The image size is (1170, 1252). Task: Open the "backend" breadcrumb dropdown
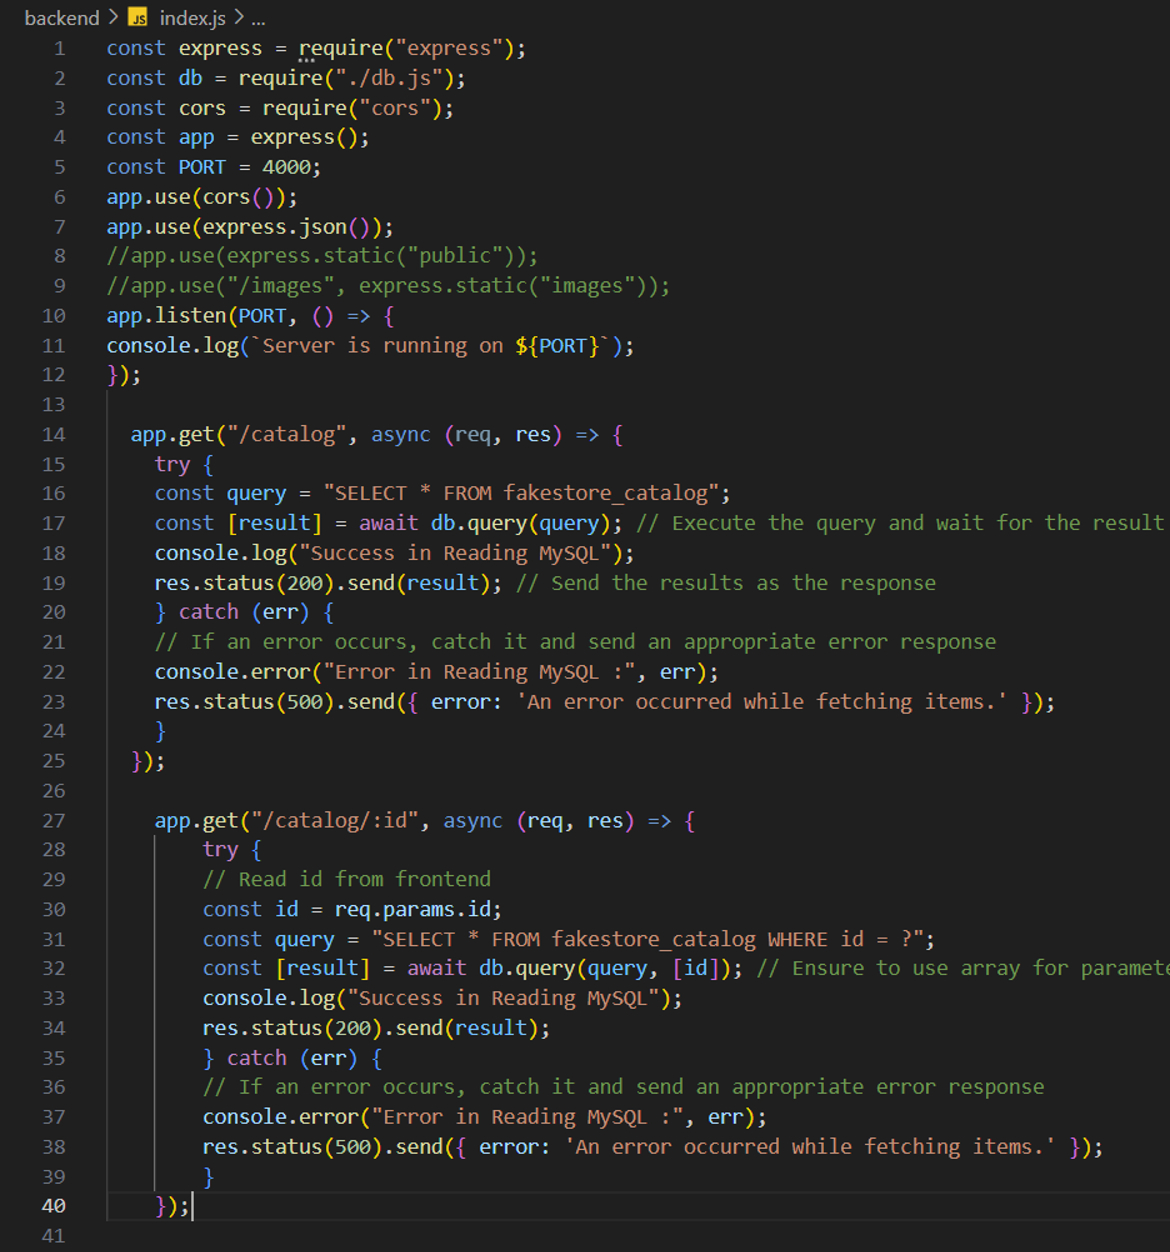62,17
